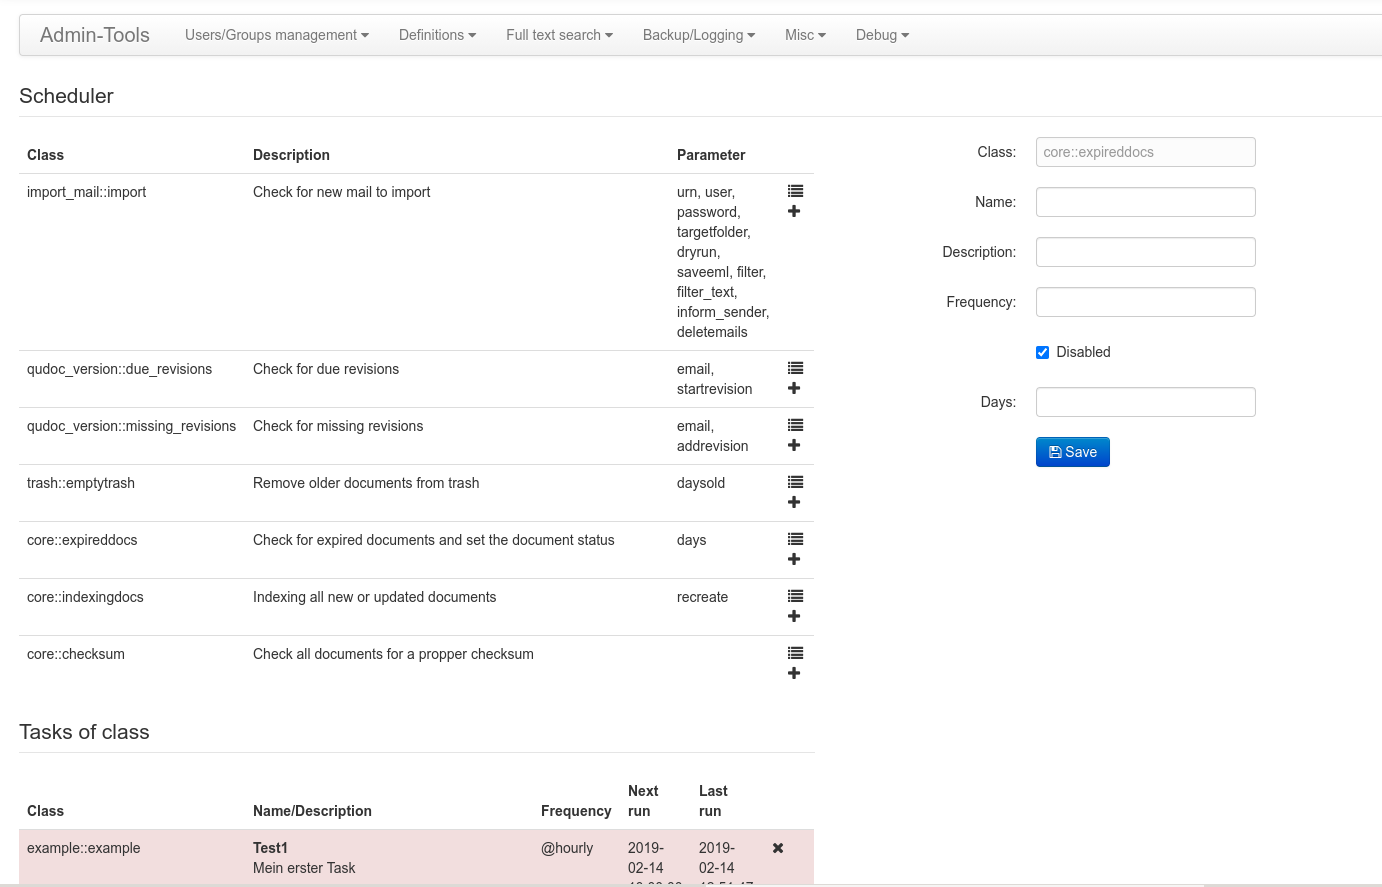Click the Save button
The height and width of the screenshot is (887, 1382).
[x=1072, y=452]
